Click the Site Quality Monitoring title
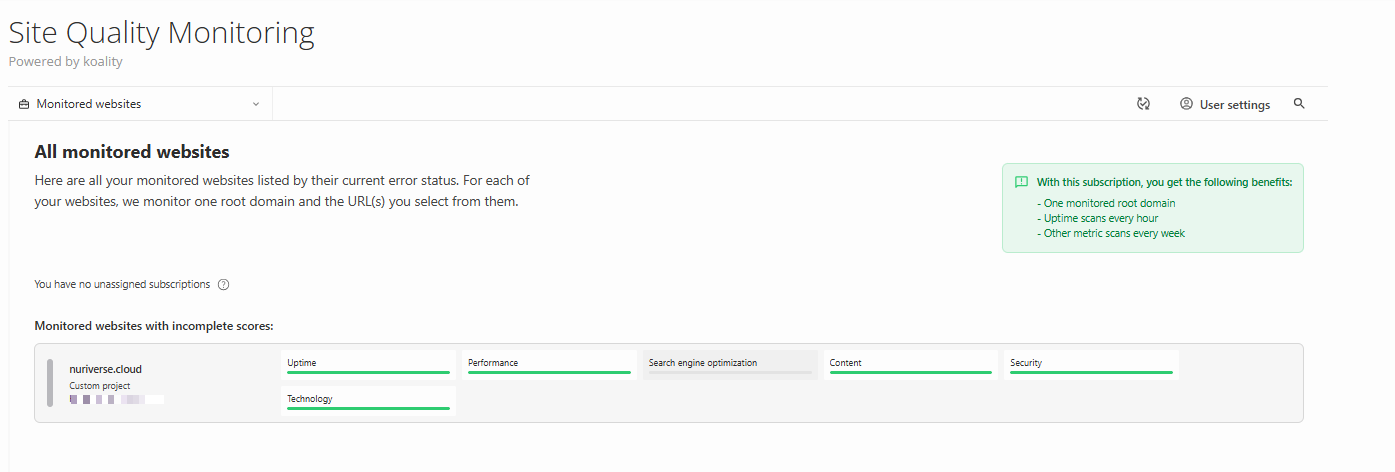Viewport: 1395px width, 472px height. pos(161,33)
